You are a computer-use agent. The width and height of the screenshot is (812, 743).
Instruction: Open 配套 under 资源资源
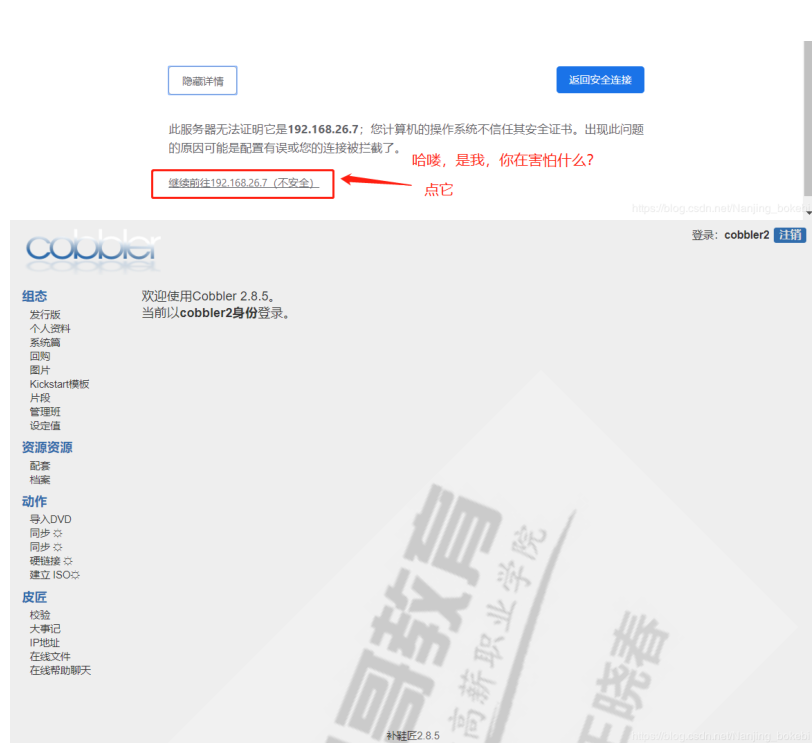[x=40, y=466]
